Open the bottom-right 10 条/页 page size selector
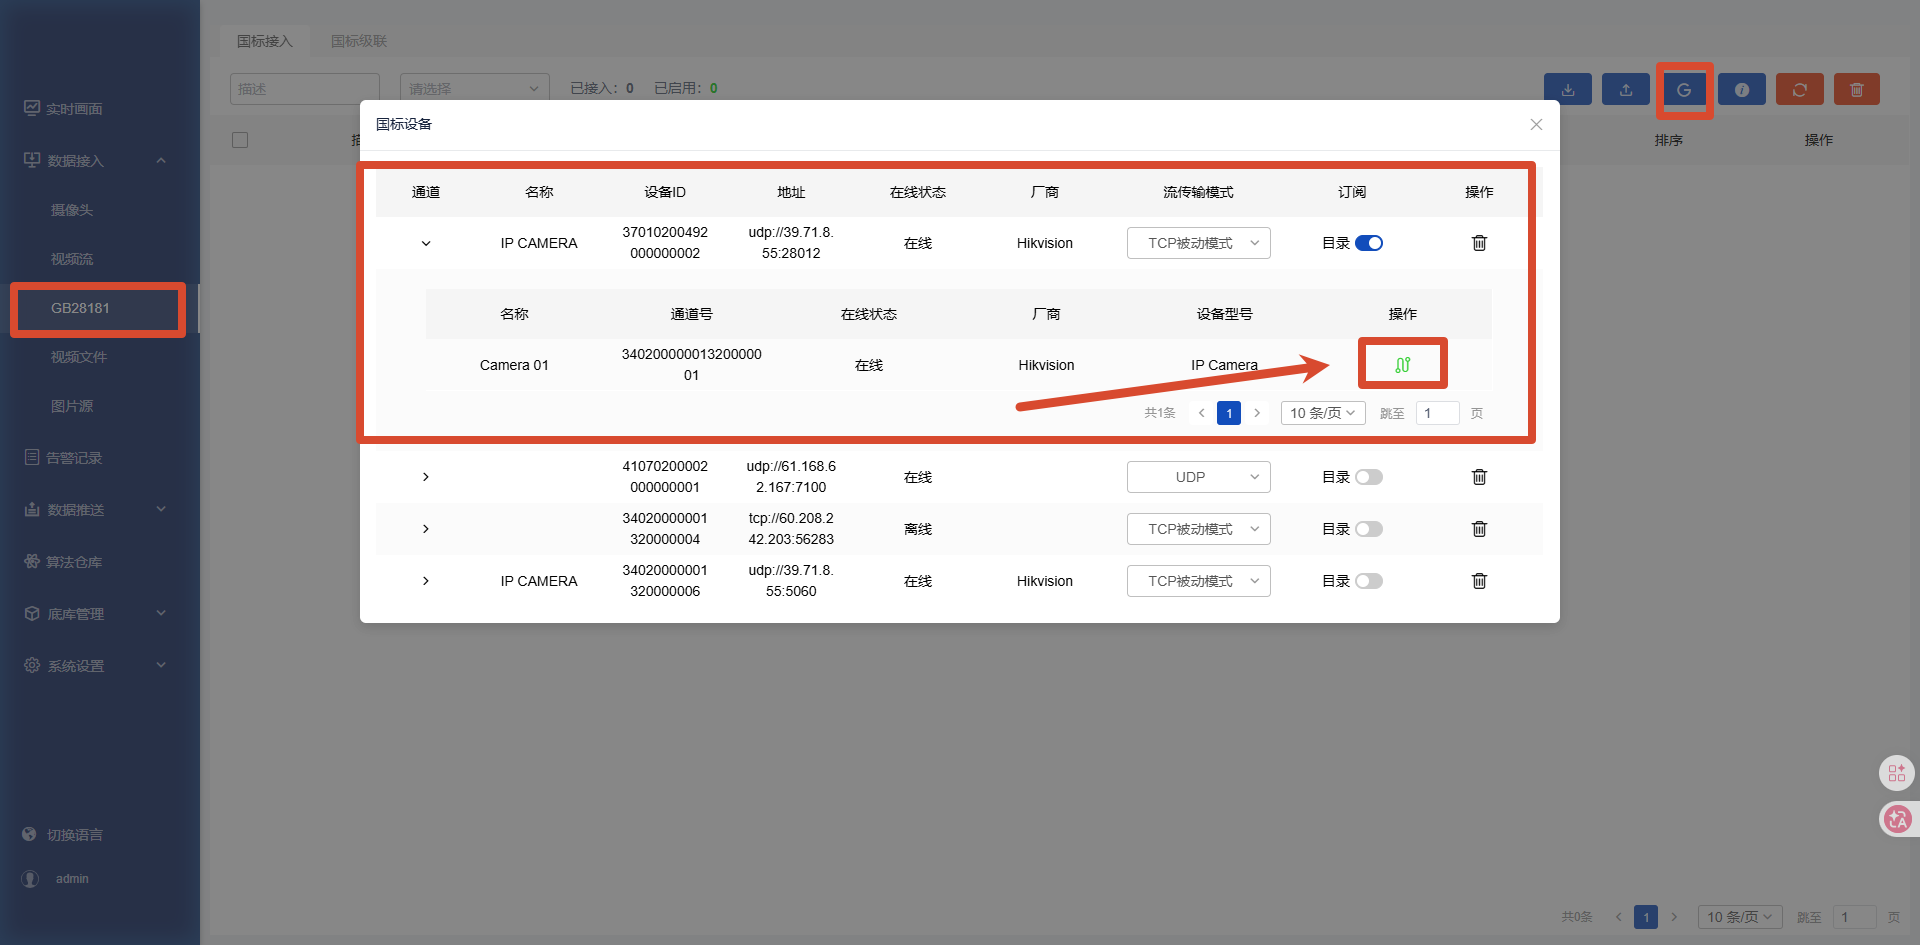Image resolution: width=1920 pixels, height=945 pixels. point(1740,917)
